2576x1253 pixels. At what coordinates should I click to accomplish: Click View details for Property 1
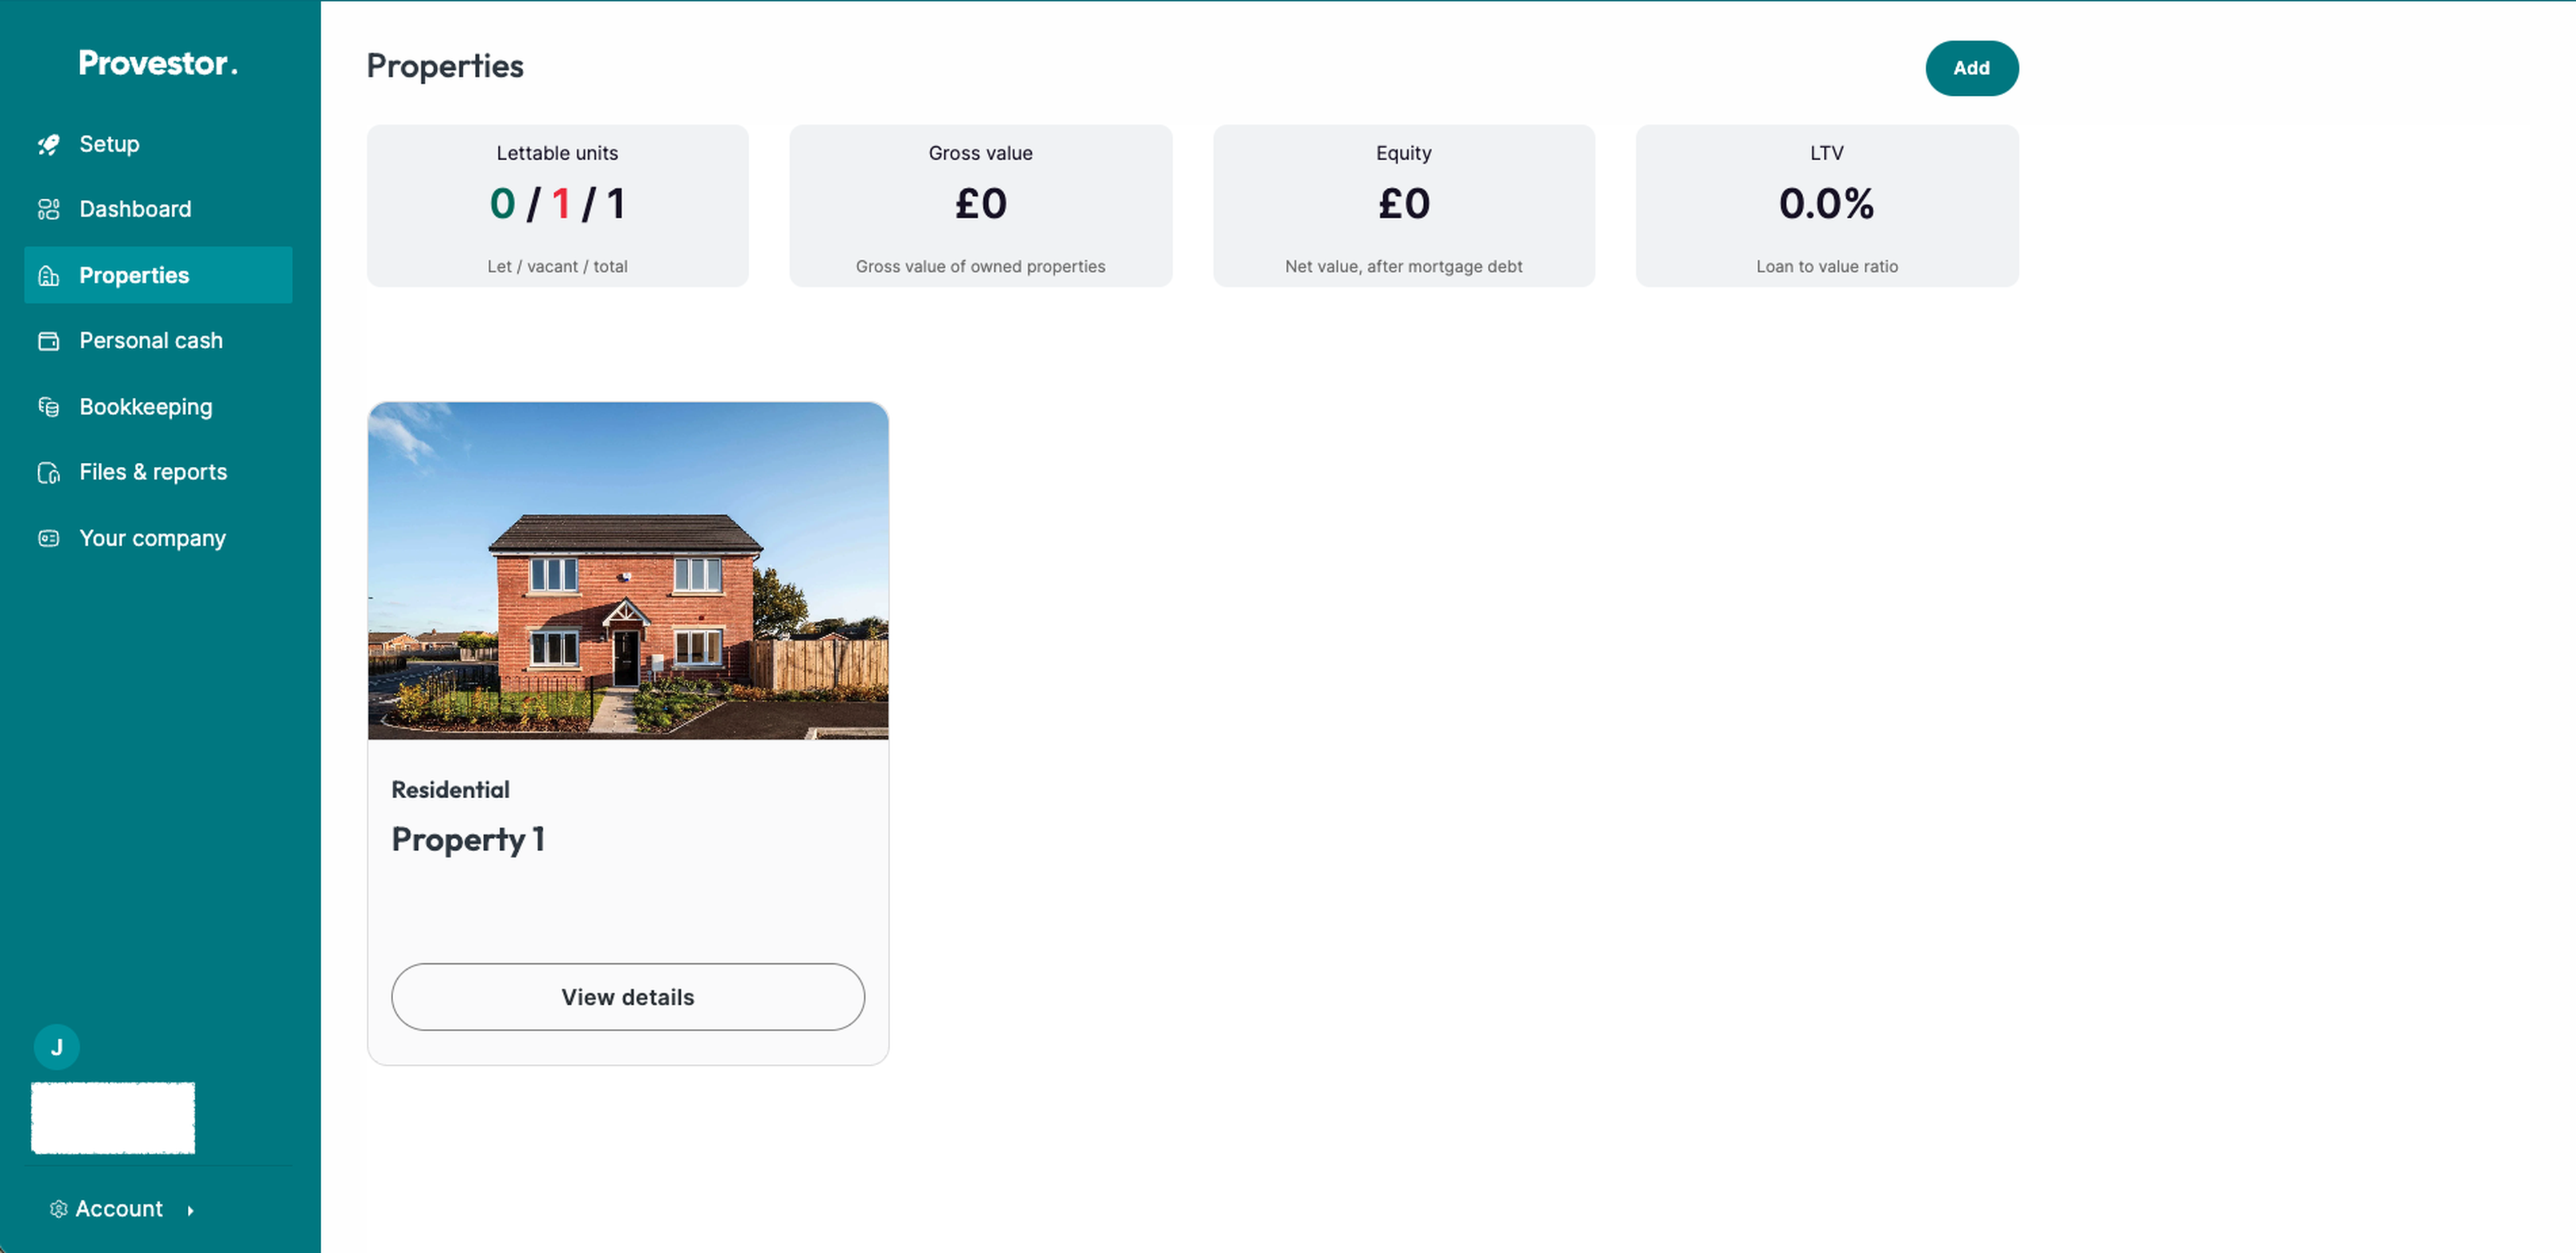627,997
